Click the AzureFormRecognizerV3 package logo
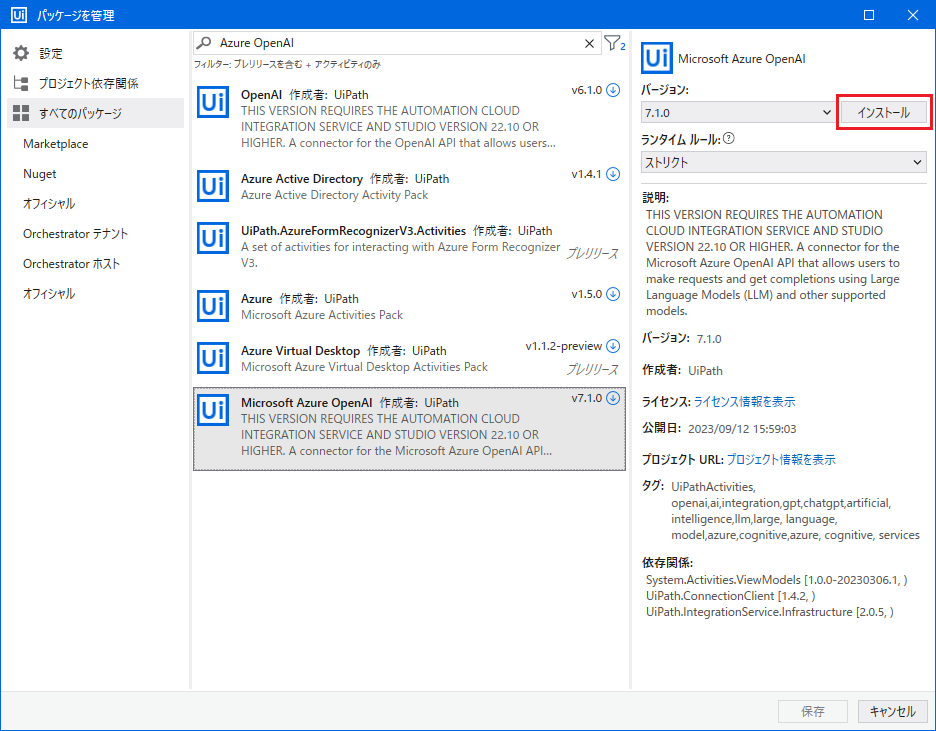Image resolution: width=936 pixels, height=731 pixels. click(x=213, y=239)
